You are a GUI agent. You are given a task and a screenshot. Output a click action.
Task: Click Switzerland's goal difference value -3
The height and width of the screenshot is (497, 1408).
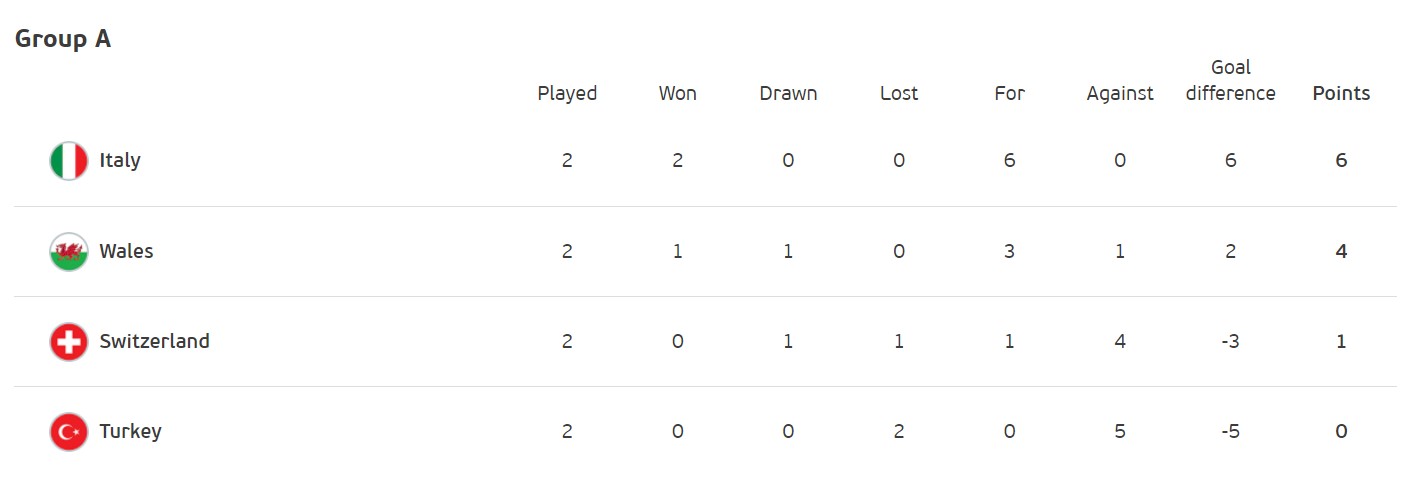pos(1230,341)
